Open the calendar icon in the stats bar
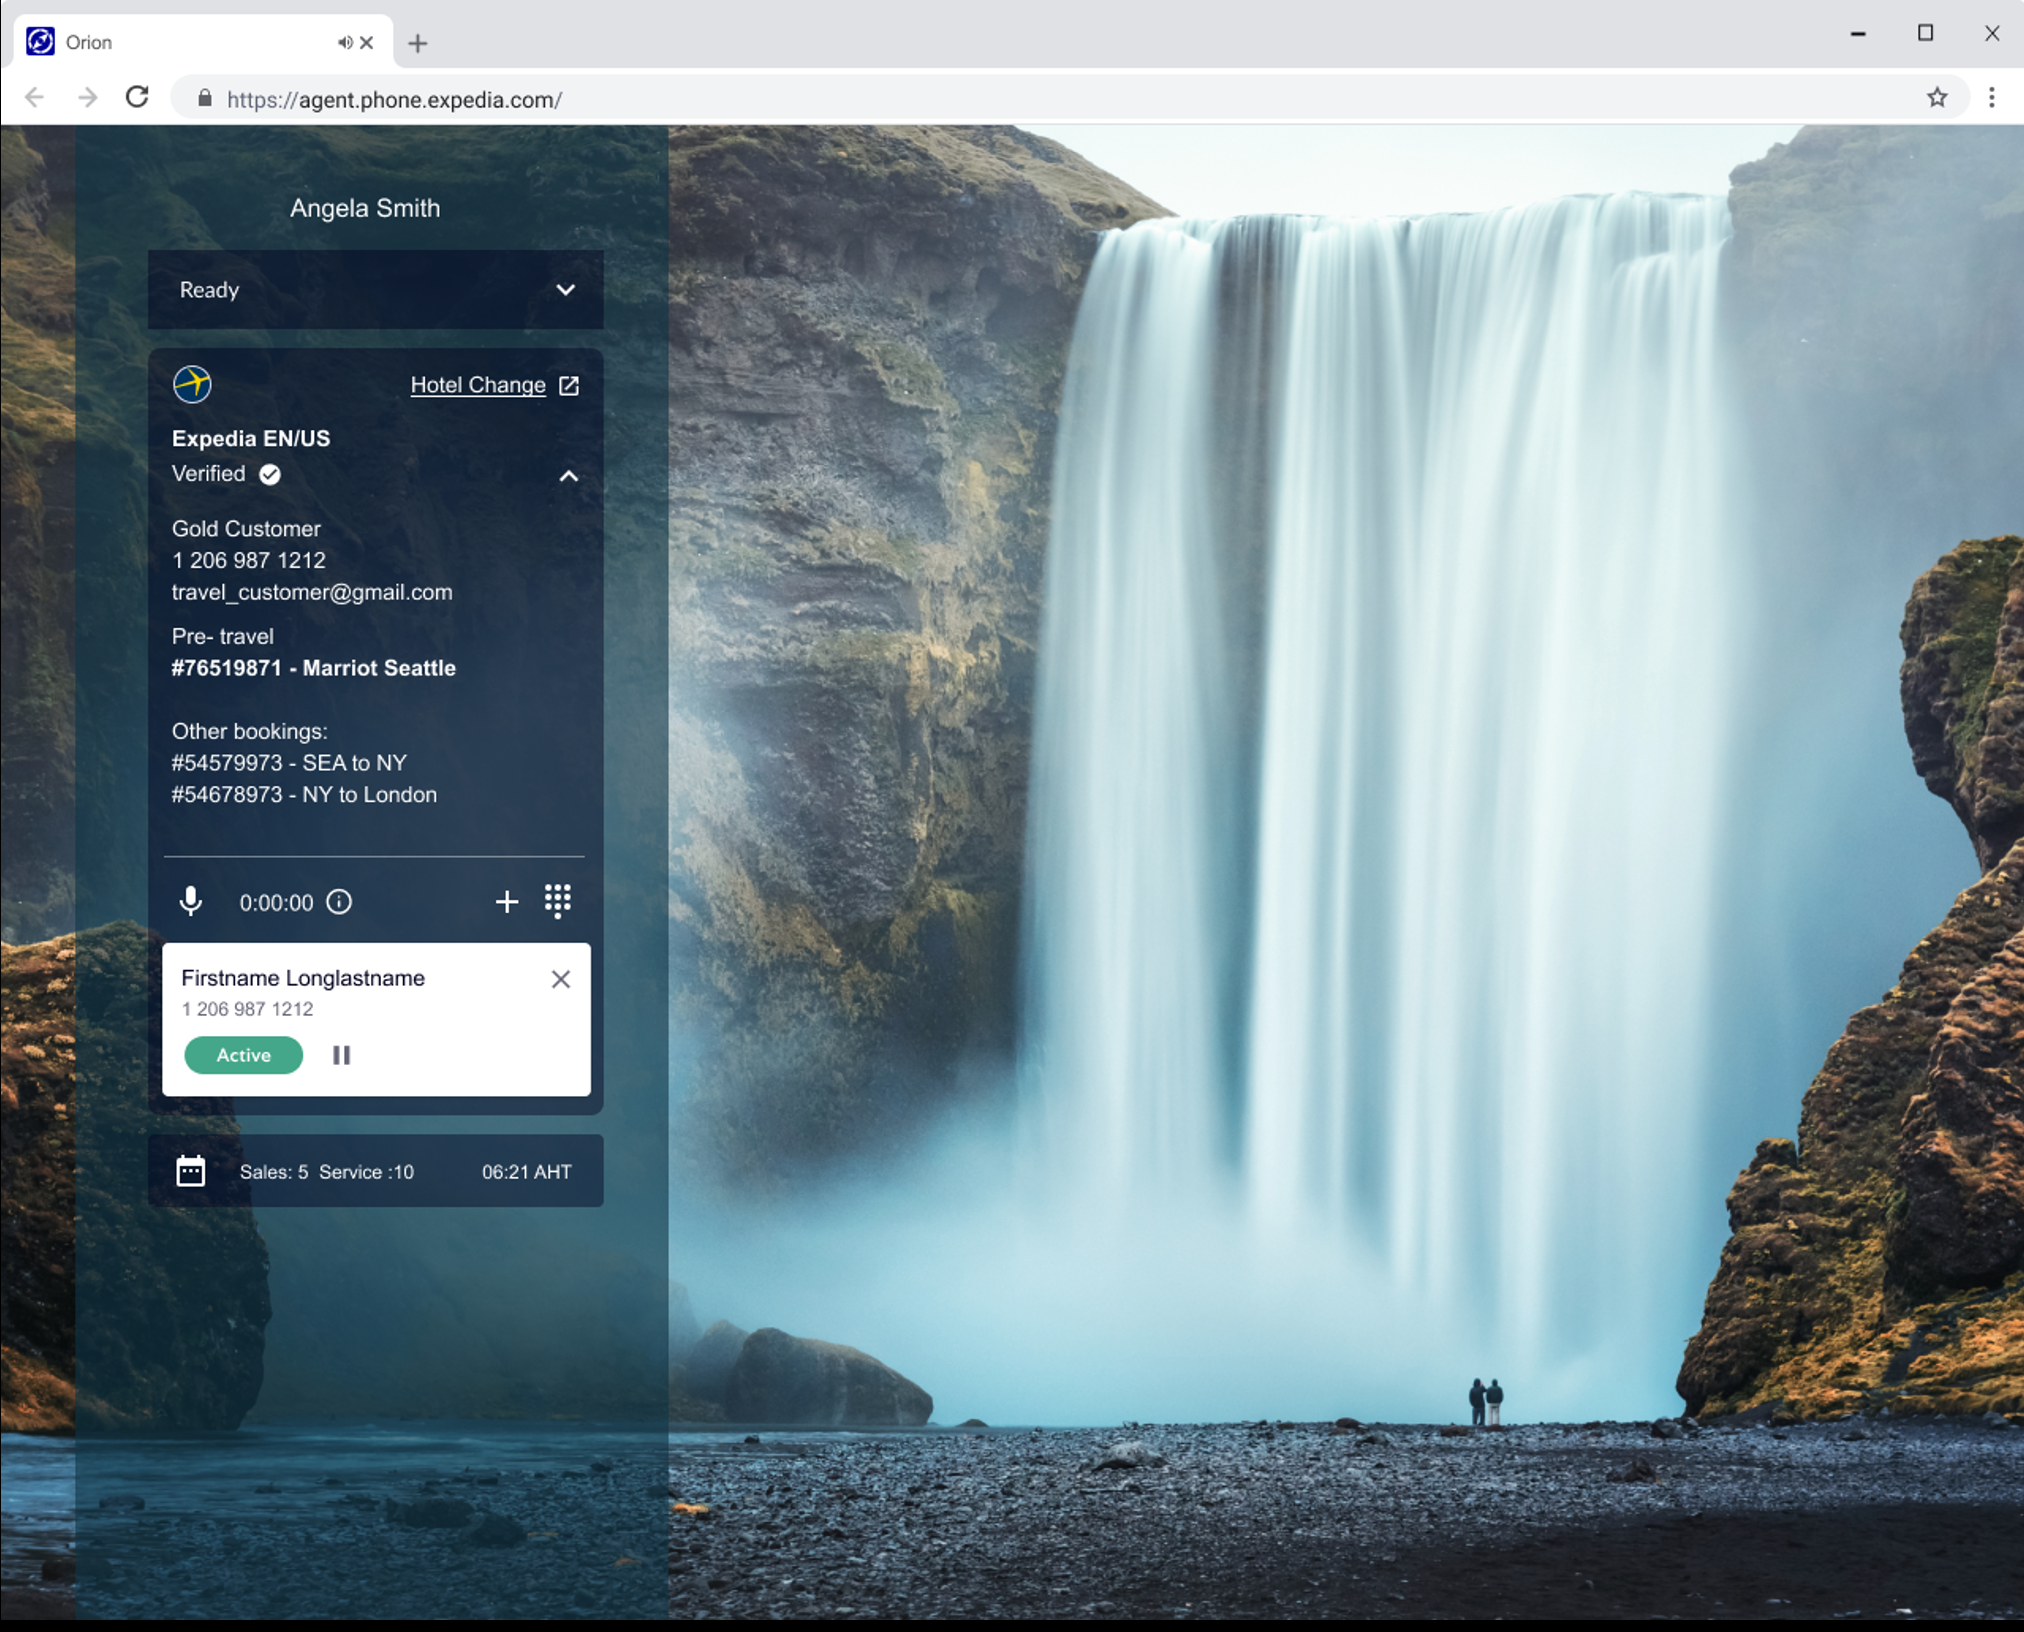 click(x=190, y=1171)
